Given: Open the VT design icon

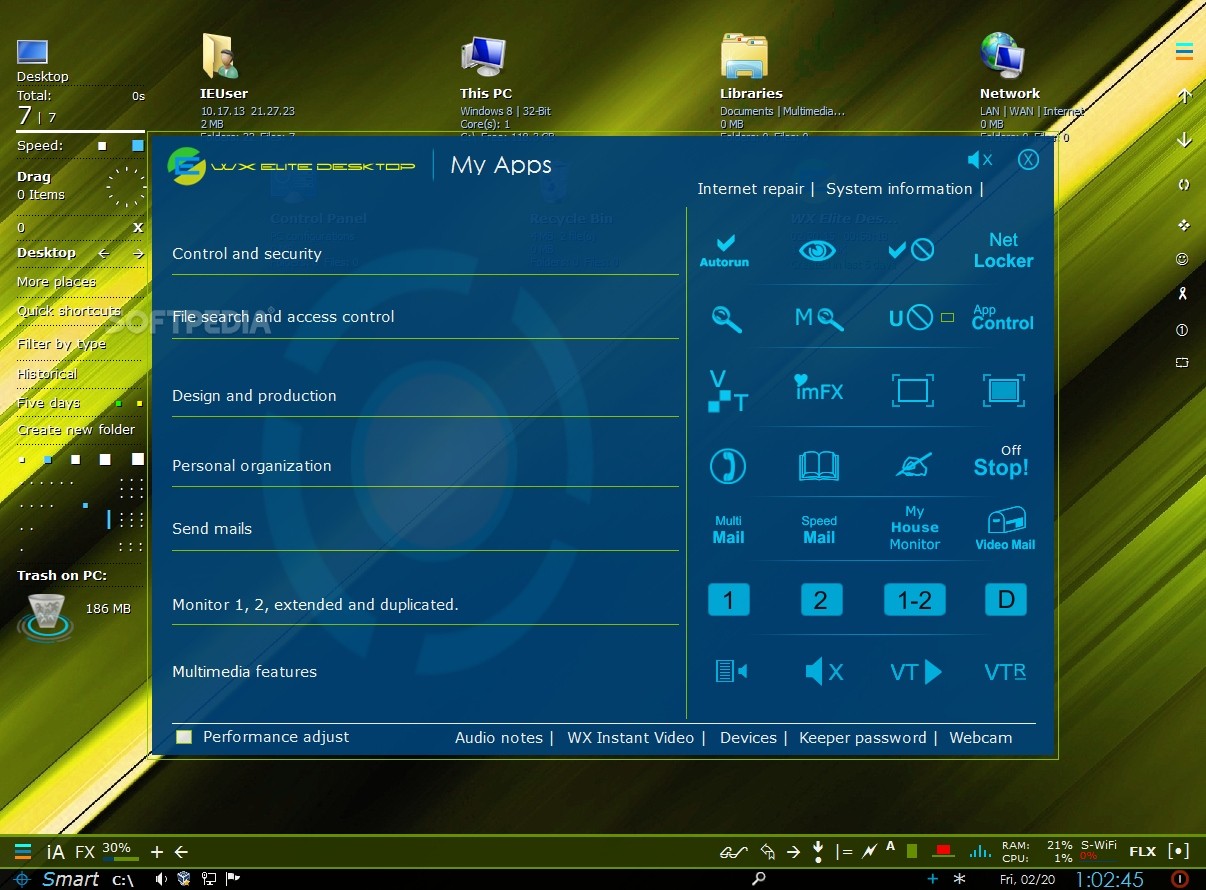Looking at the screenshot, I should [728, 390].
